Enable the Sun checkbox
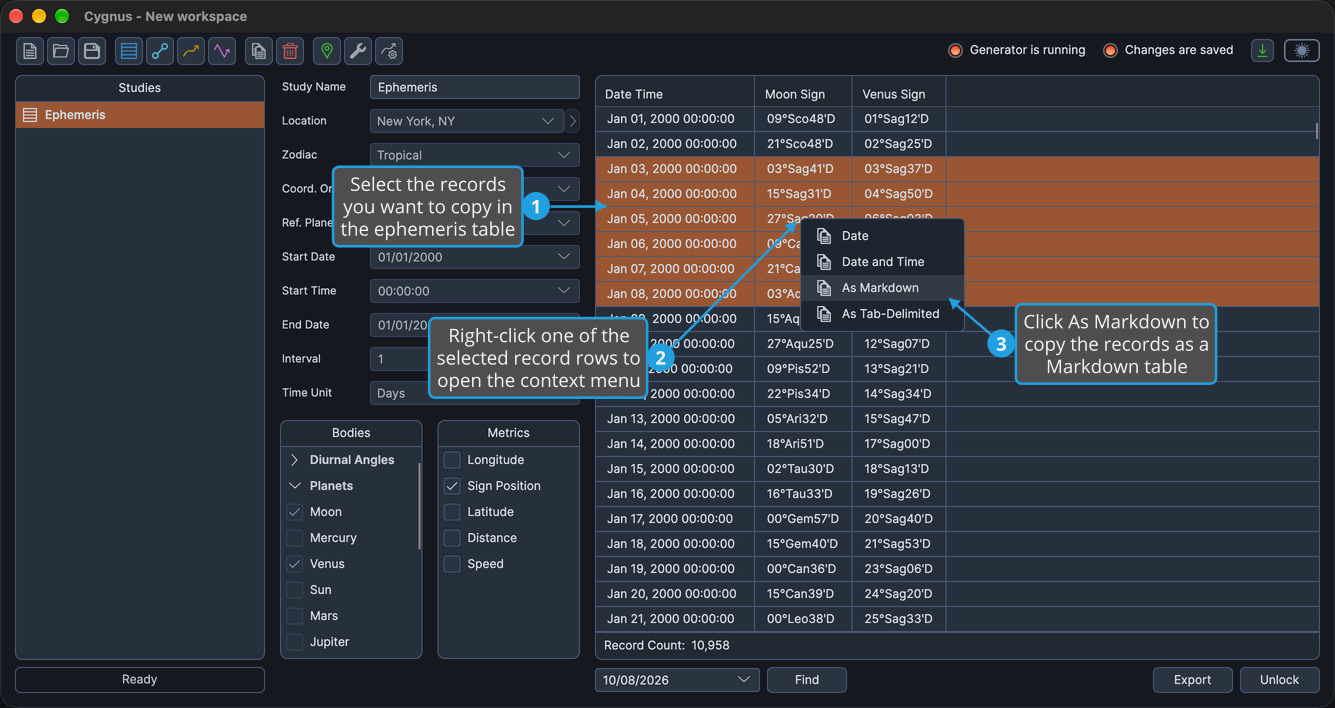The height and width of the screenshot is (708, 1335). [x=295, y=590]
